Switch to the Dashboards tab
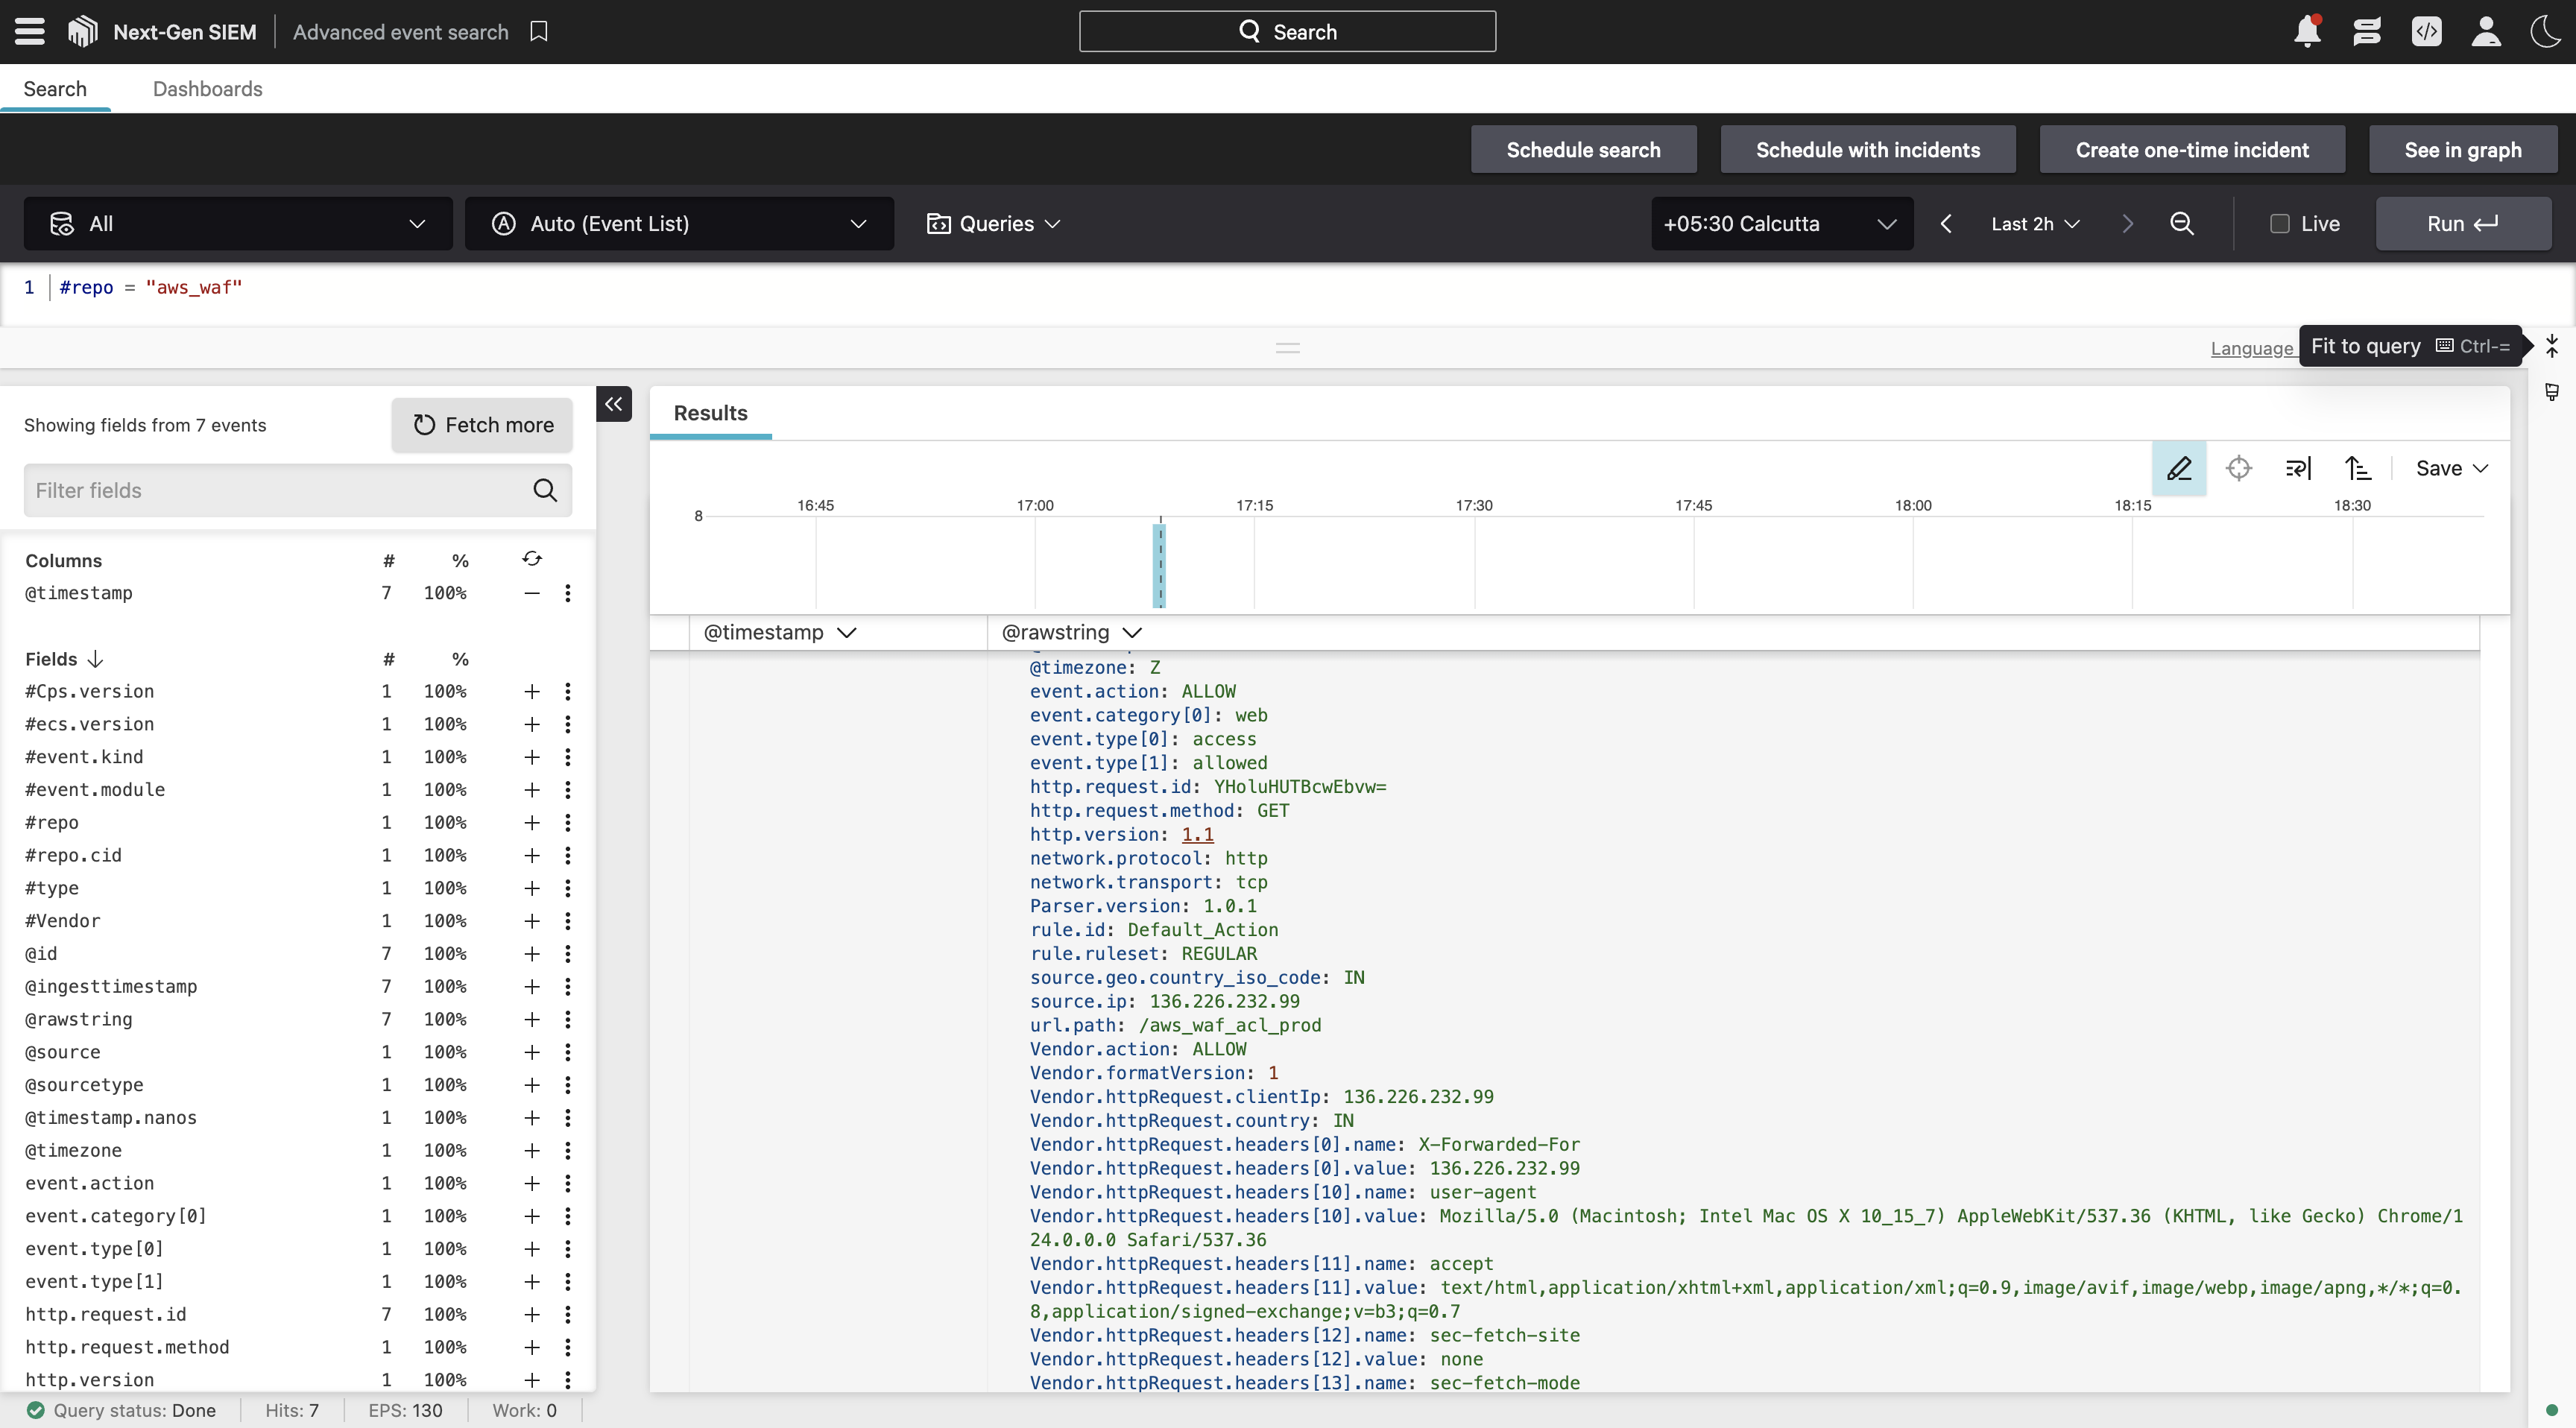The width and height of the screenshot is (2576, 1428). coord(207,89)
